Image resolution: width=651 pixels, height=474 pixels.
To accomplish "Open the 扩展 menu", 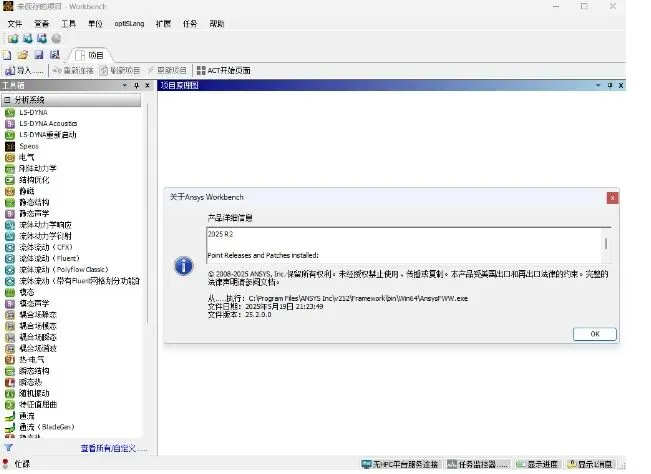I will pos(163,24).
